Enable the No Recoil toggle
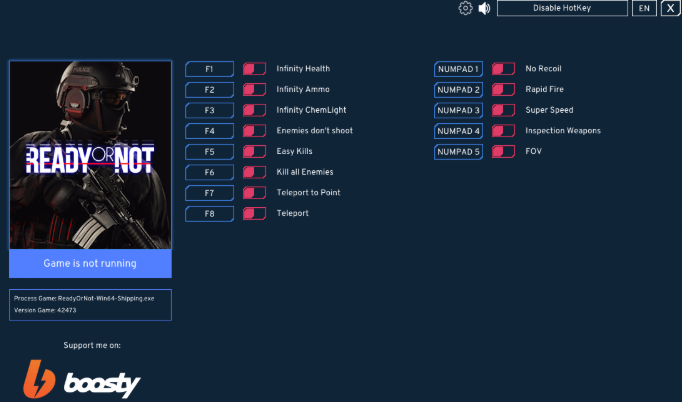 (x=503, y=69)
